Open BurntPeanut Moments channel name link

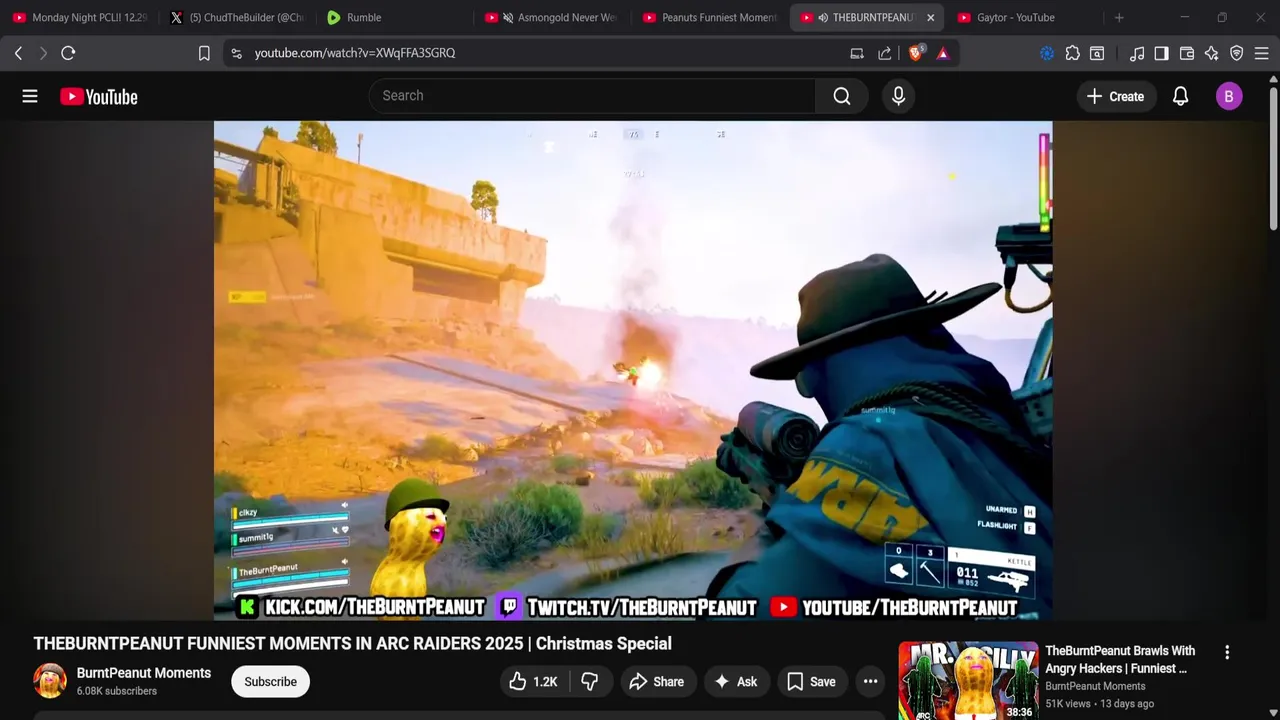click(144, 673)
